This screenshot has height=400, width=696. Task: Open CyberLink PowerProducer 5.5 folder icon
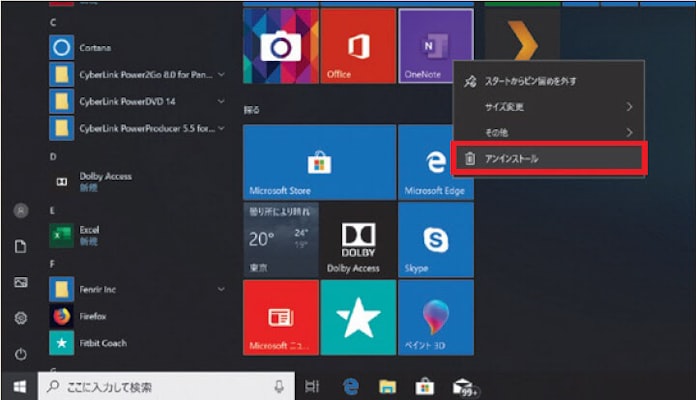(61, 128)
